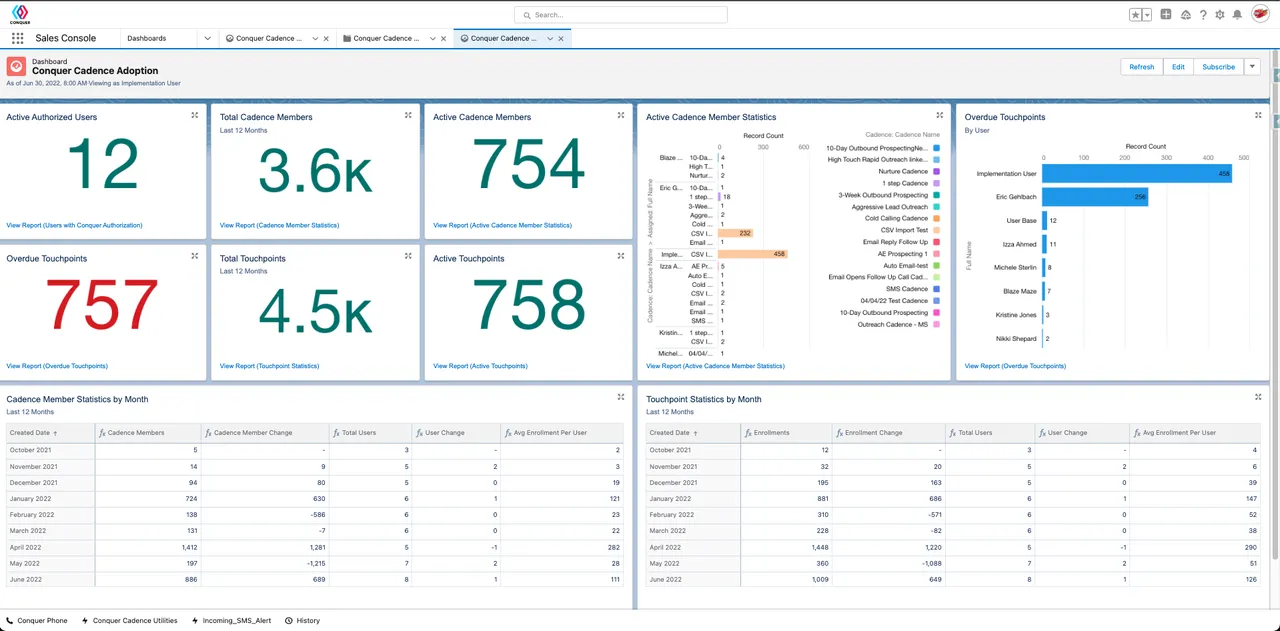Click the Help question mark icon
This screenshot has width=1280, height=631.
1203,15
